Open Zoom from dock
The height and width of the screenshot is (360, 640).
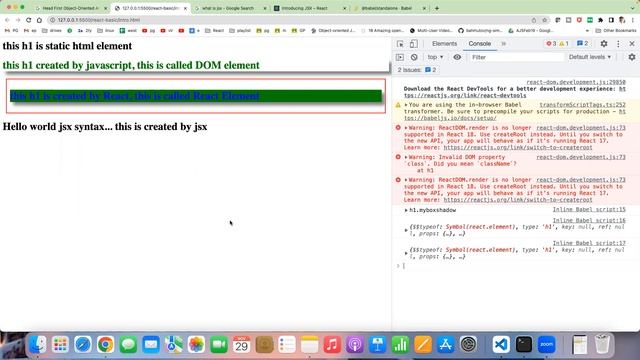[547, 344]
